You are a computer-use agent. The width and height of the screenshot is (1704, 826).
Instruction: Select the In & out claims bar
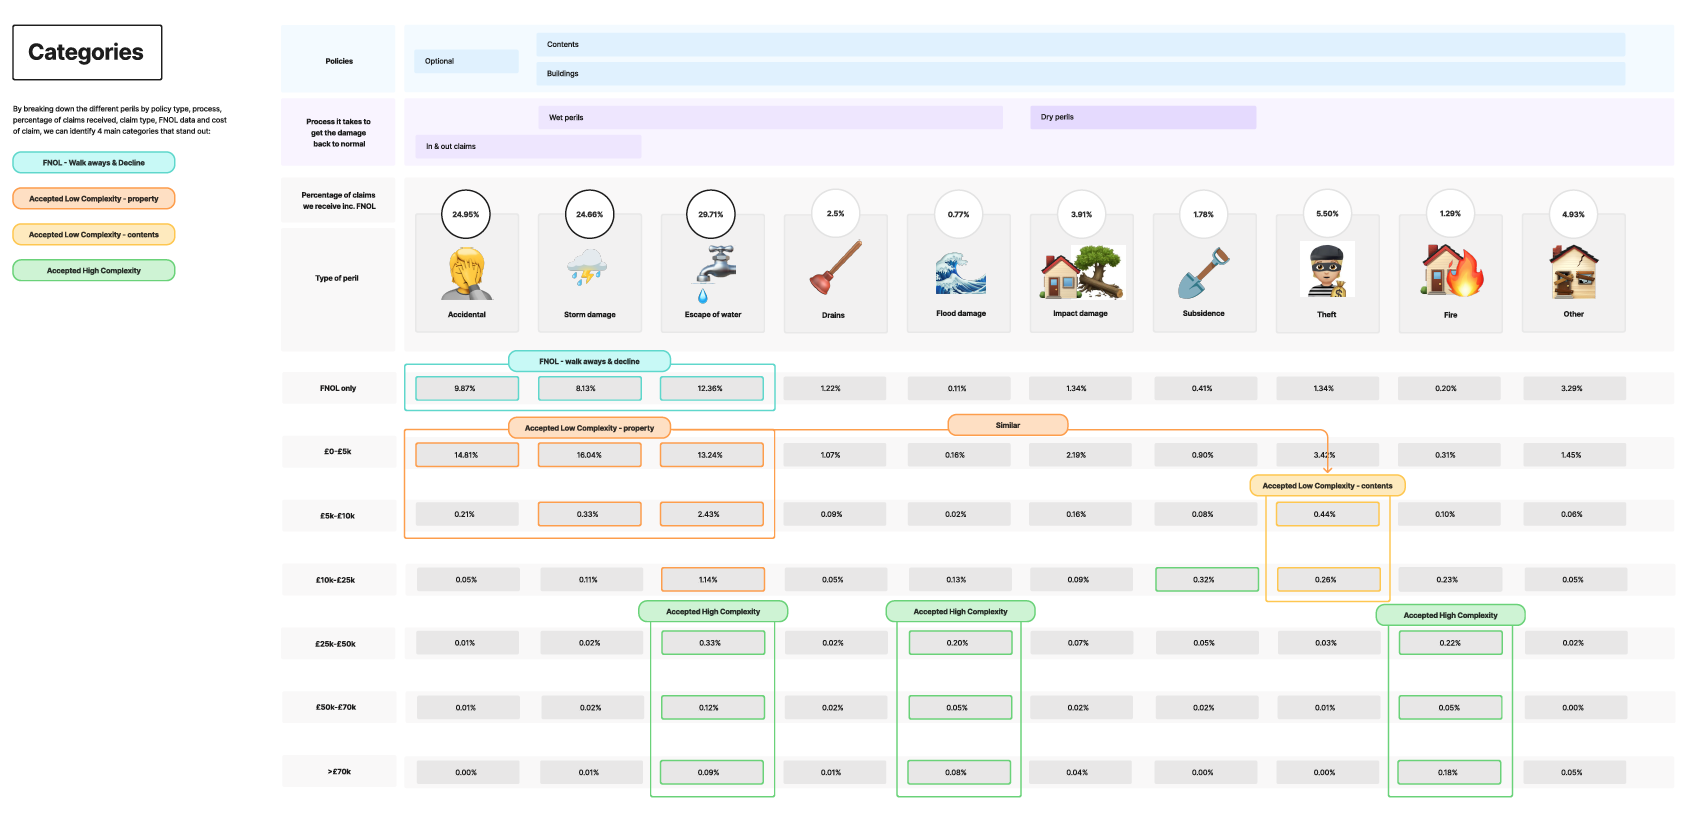(x=528, y=146)
